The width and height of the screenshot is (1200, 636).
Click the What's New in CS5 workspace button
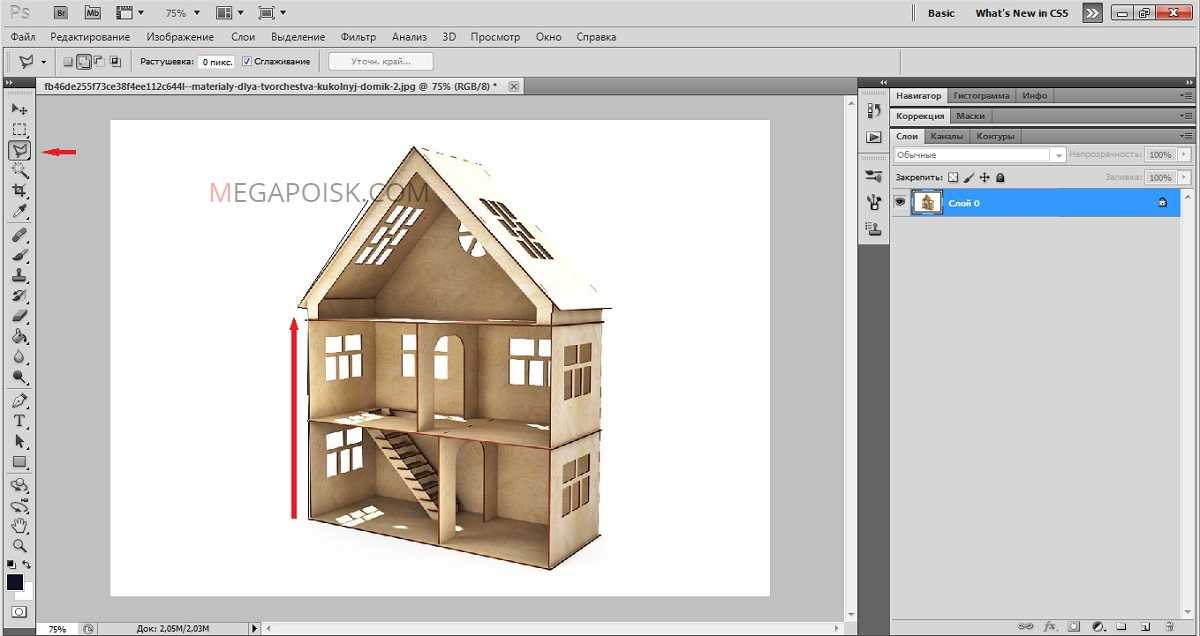(x=1021, y=13)
